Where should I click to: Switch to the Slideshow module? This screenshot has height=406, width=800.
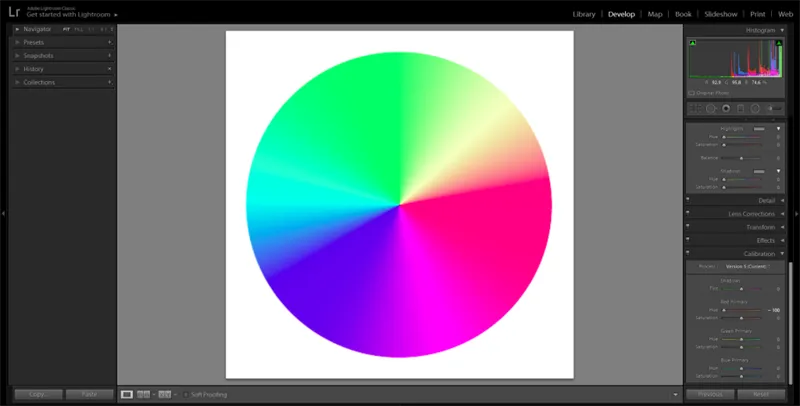[x=720, y=15]
